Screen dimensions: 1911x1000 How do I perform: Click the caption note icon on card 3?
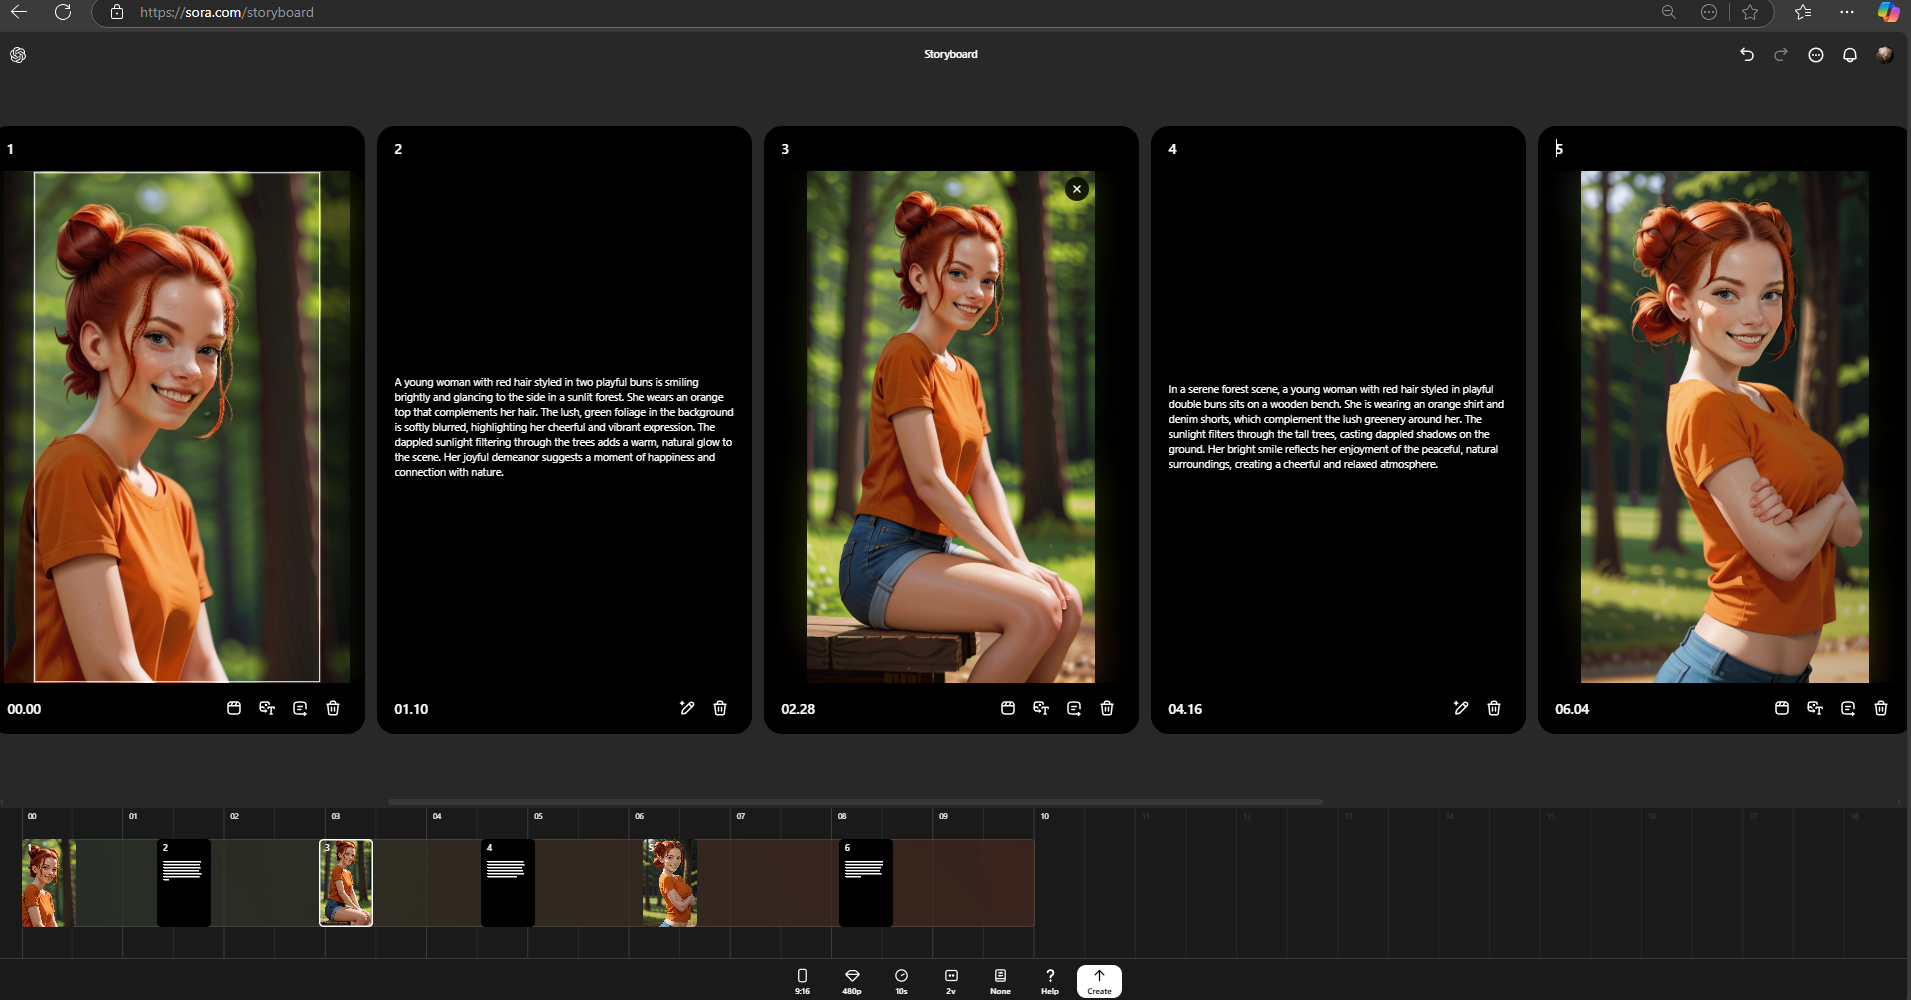1074,708
